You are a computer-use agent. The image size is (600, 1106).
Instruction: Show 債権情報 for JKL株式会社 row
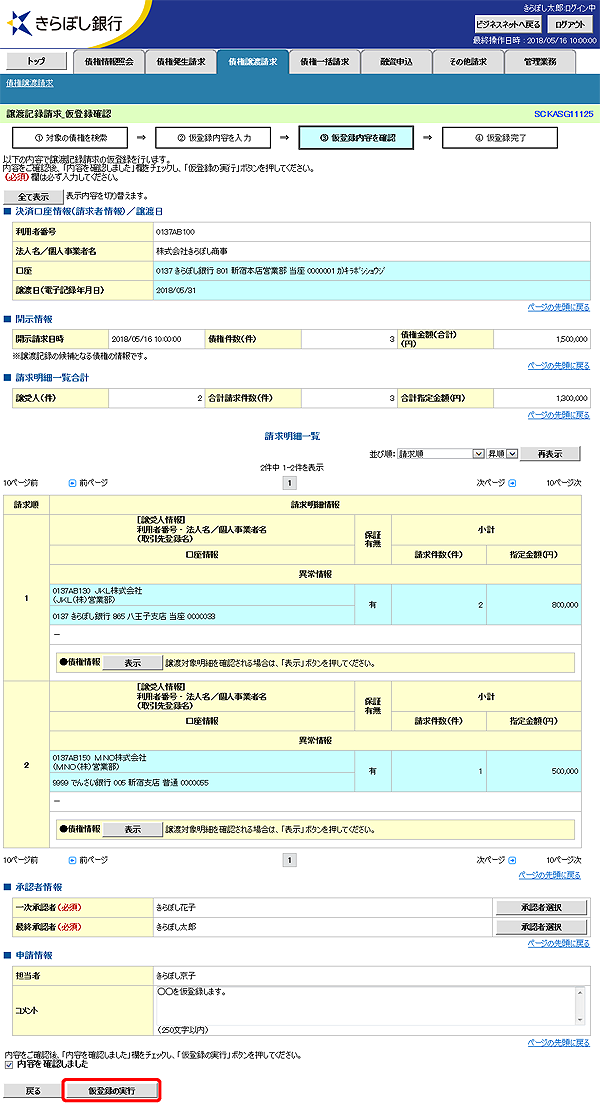133,663
